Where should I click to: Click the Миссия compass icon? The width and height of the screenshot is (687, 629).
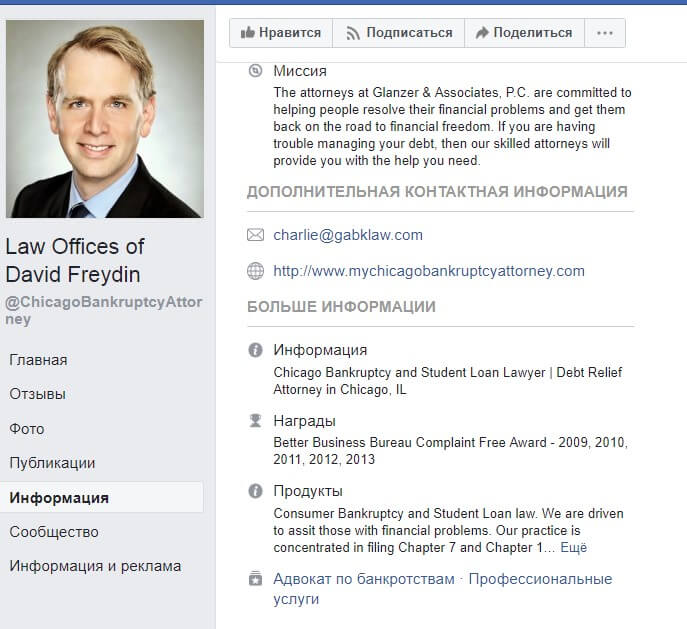pyautogui.click(x=255, y=71)
